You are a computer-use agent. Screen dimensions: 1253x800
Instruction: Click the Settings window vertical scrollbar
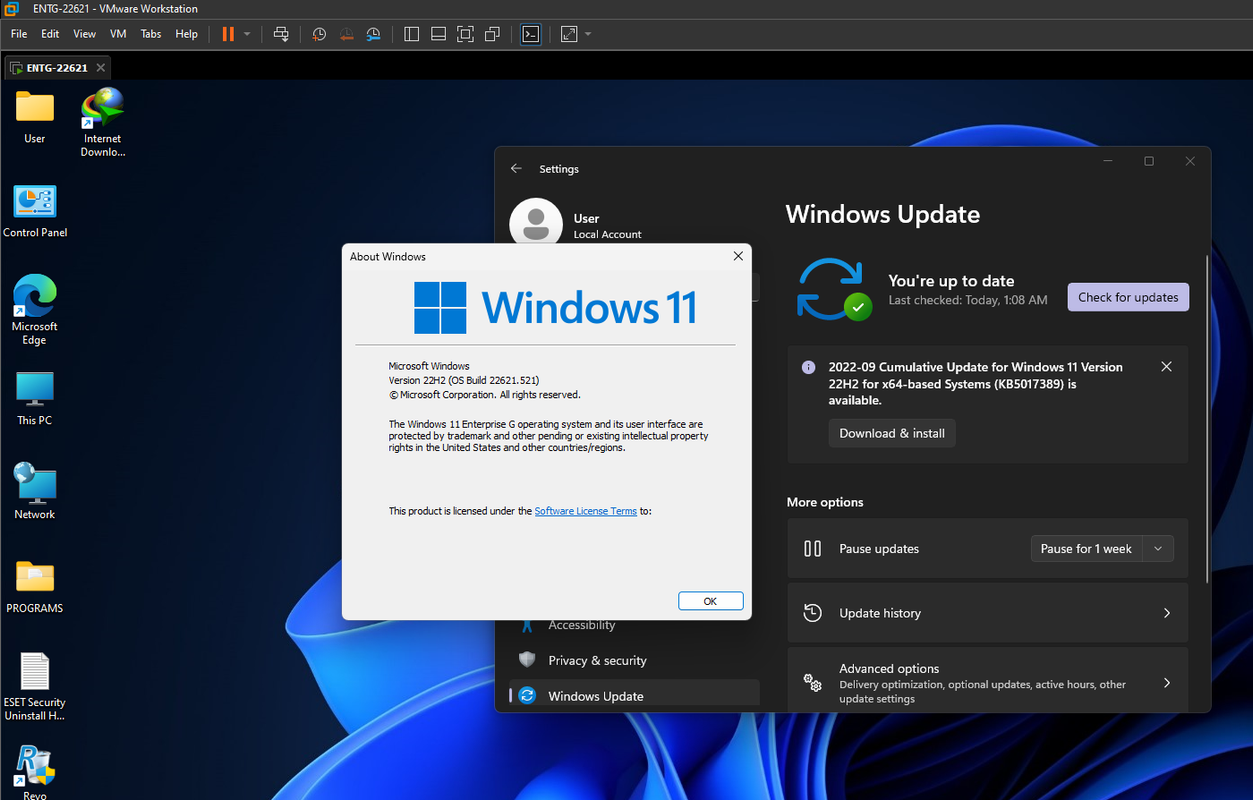click(x=1207, y=420)
